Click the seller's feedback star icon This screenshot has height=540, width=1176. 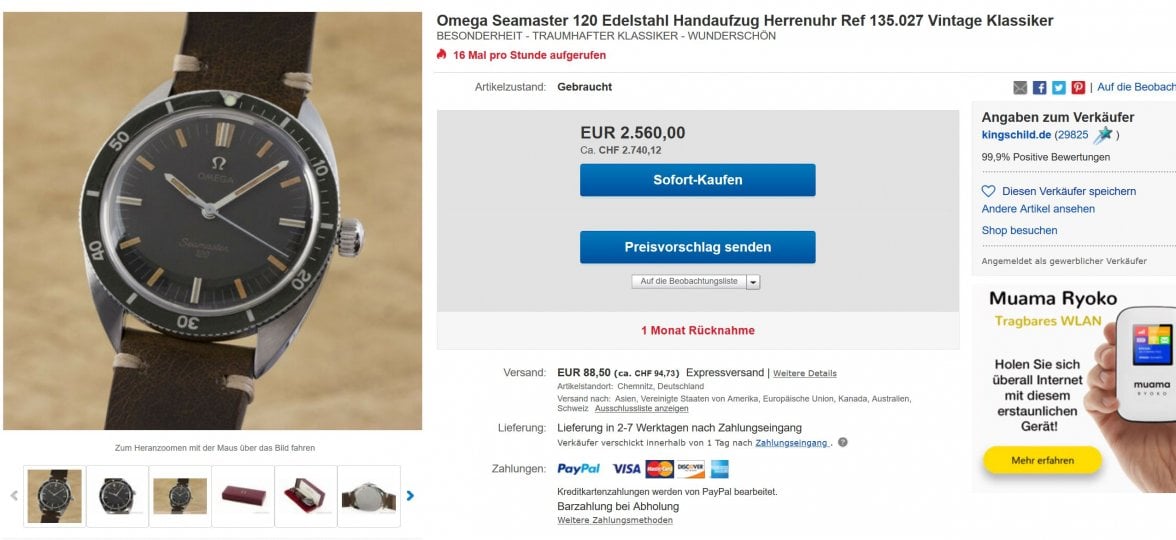point(1103,135)
